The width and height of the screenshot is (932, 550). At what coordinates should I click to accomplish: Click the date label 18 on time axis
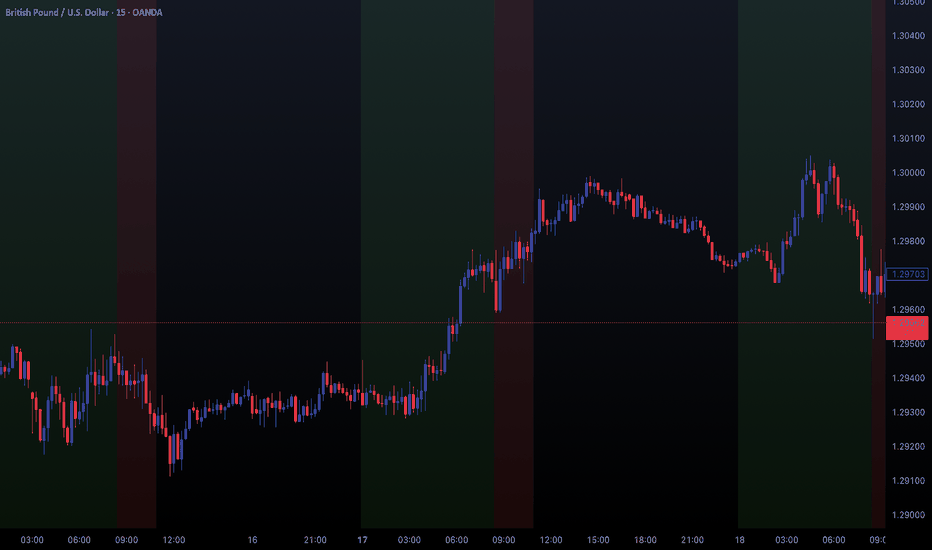739,540
